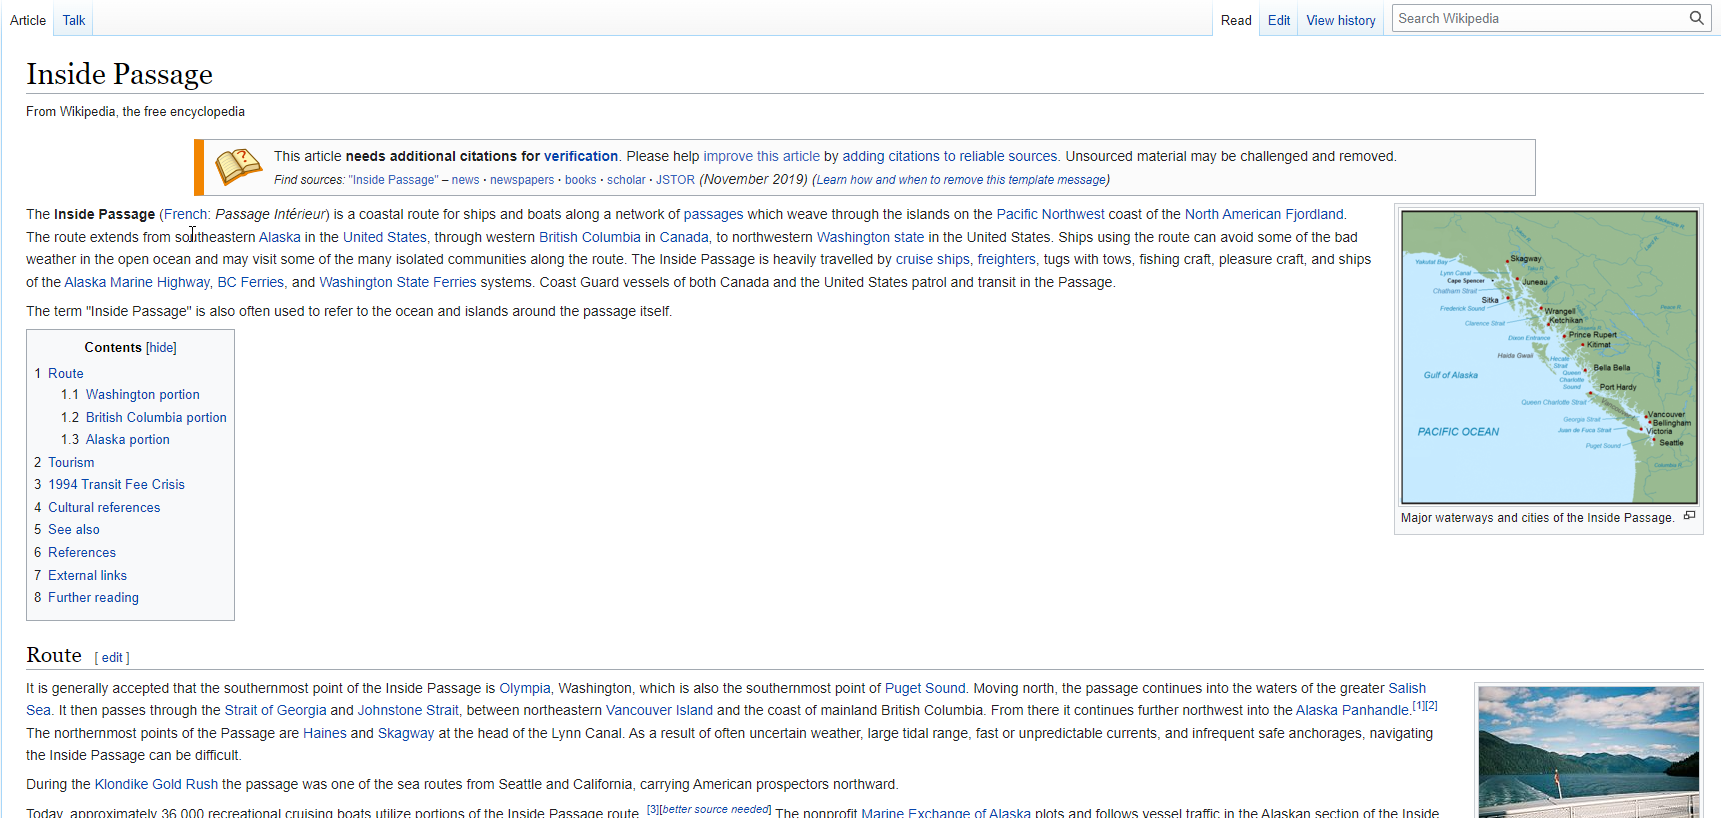Open Vancouver Island link
Screen dimensions: 1721x818
click(659, 710)
